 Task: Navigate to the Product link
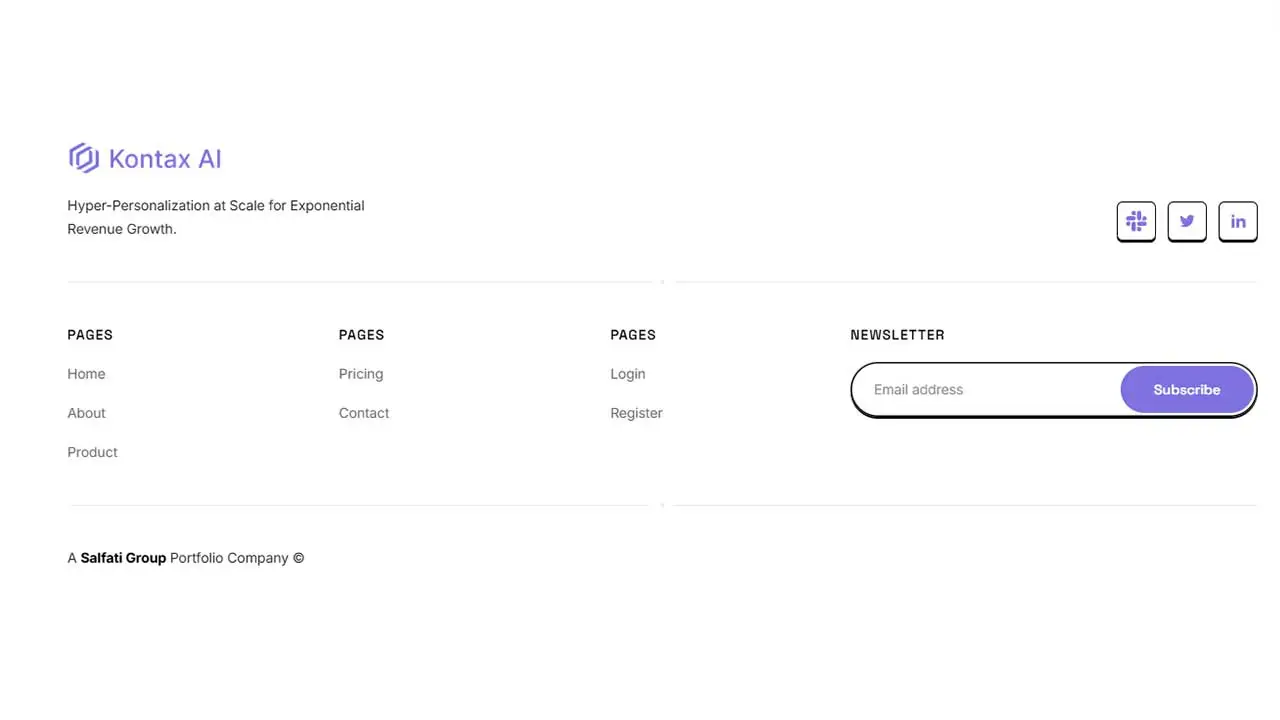coord(92,452)
